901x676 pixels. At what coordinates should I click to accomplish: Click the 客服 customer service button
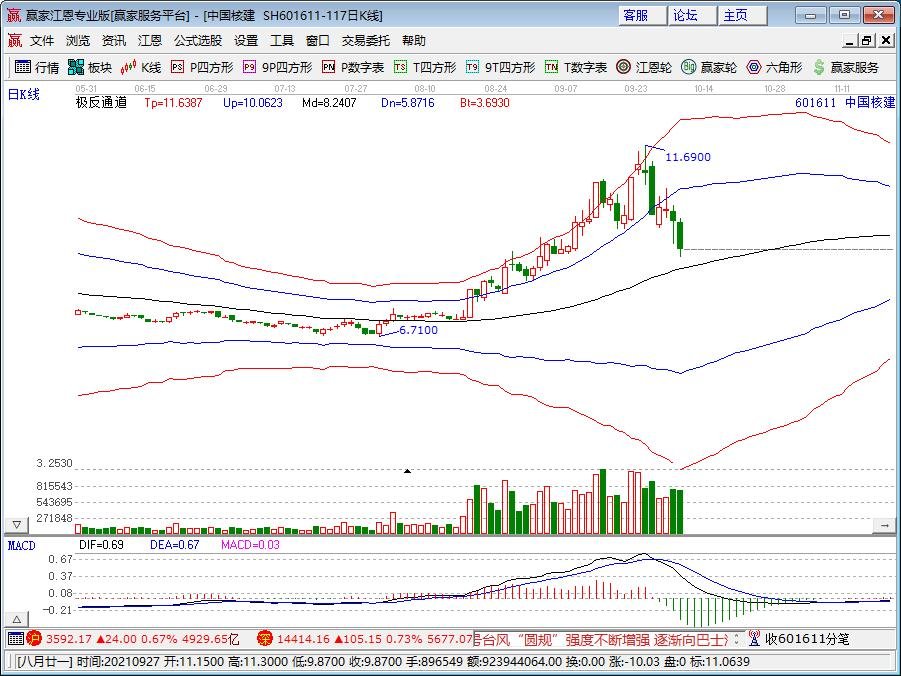(x=636, y=15)
